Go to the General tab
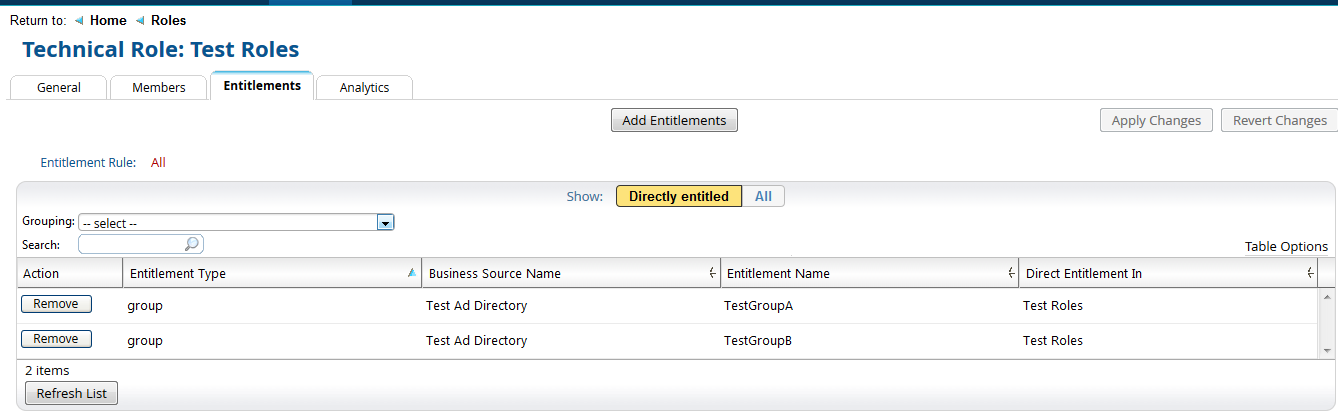Viewport: 1338px width, 416px height. [59, 88]
